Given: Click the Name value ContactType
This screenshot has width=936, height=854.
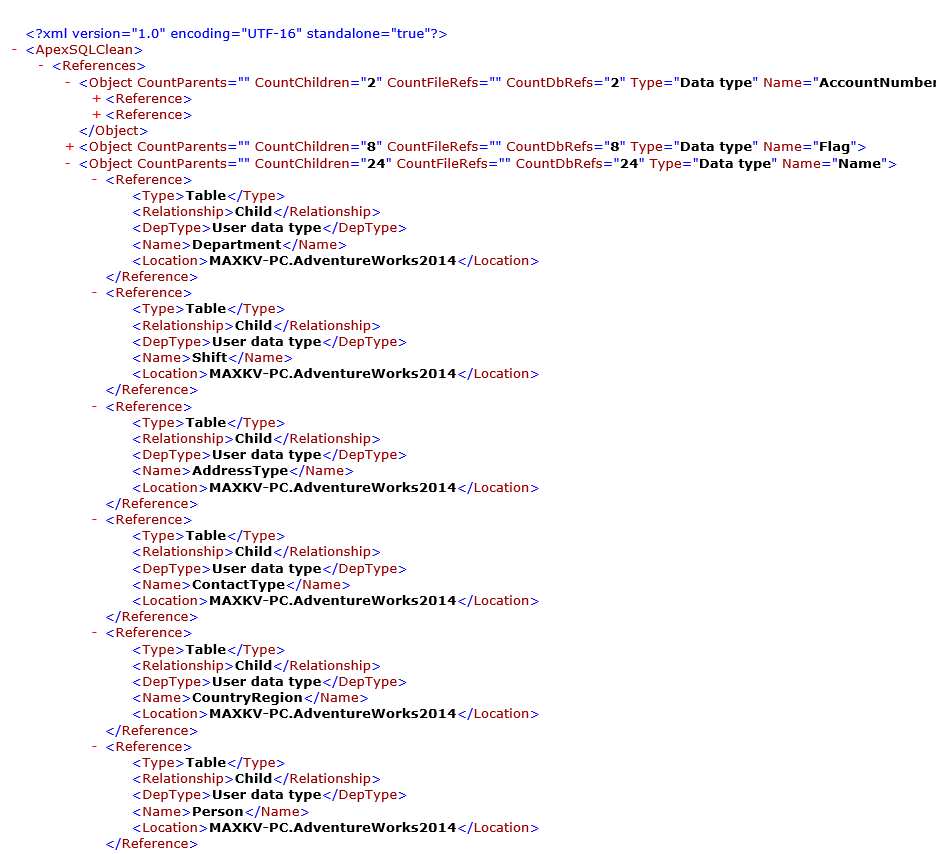Looking at the screenshot, I should 238,585.
